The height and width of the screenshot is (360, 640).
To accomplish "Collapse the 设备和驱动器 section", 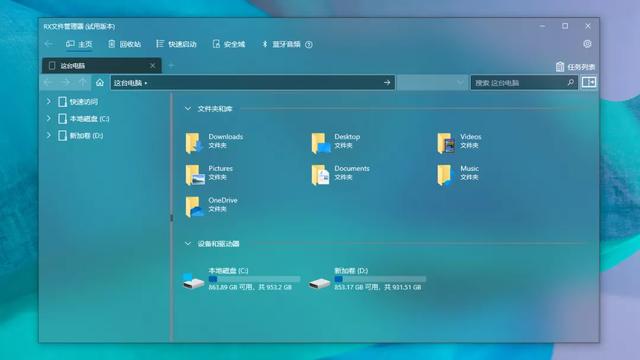I will coord(188,244).
